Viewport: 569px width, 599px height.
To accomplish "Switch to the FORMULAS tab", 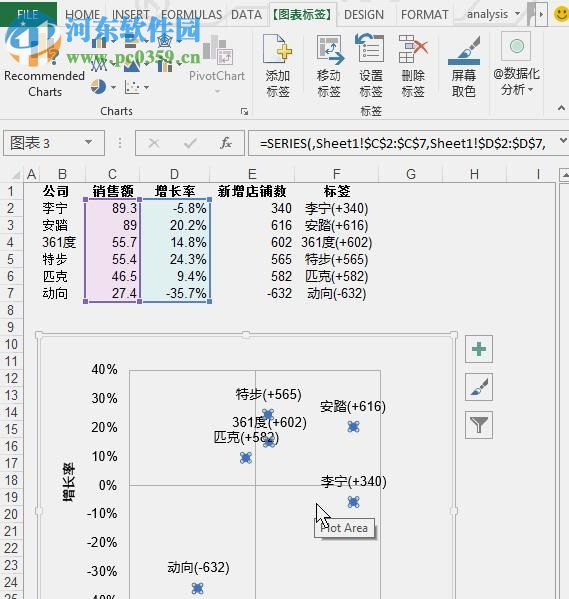I will 191,15.
